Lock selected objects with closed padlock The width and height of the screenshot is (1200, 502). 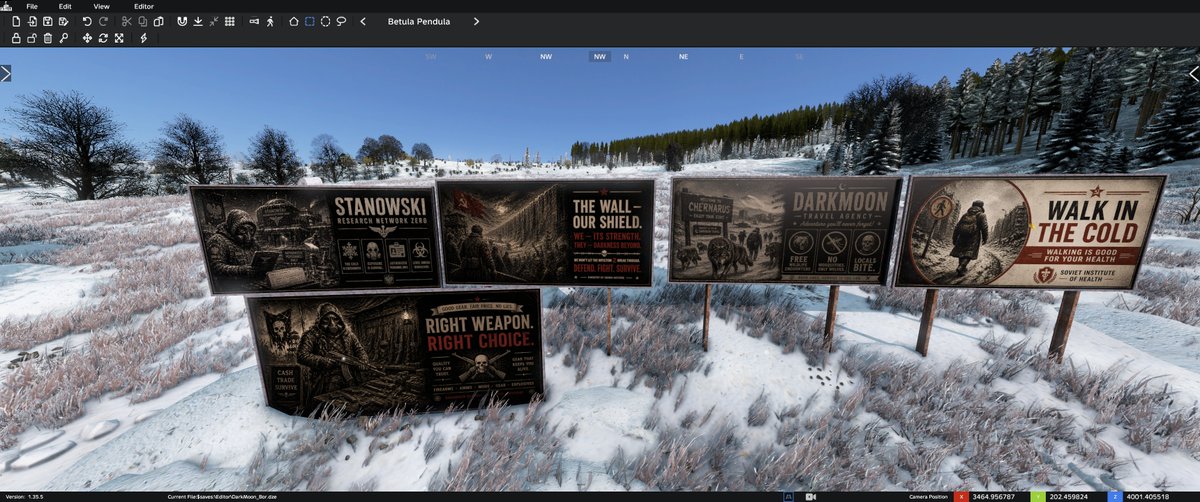coord(16,38)
